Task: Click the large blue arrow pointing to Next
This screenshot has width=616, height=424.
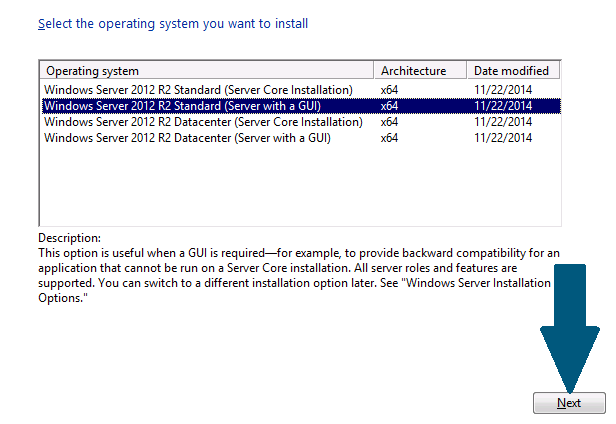Action: [x=570, y=328]
